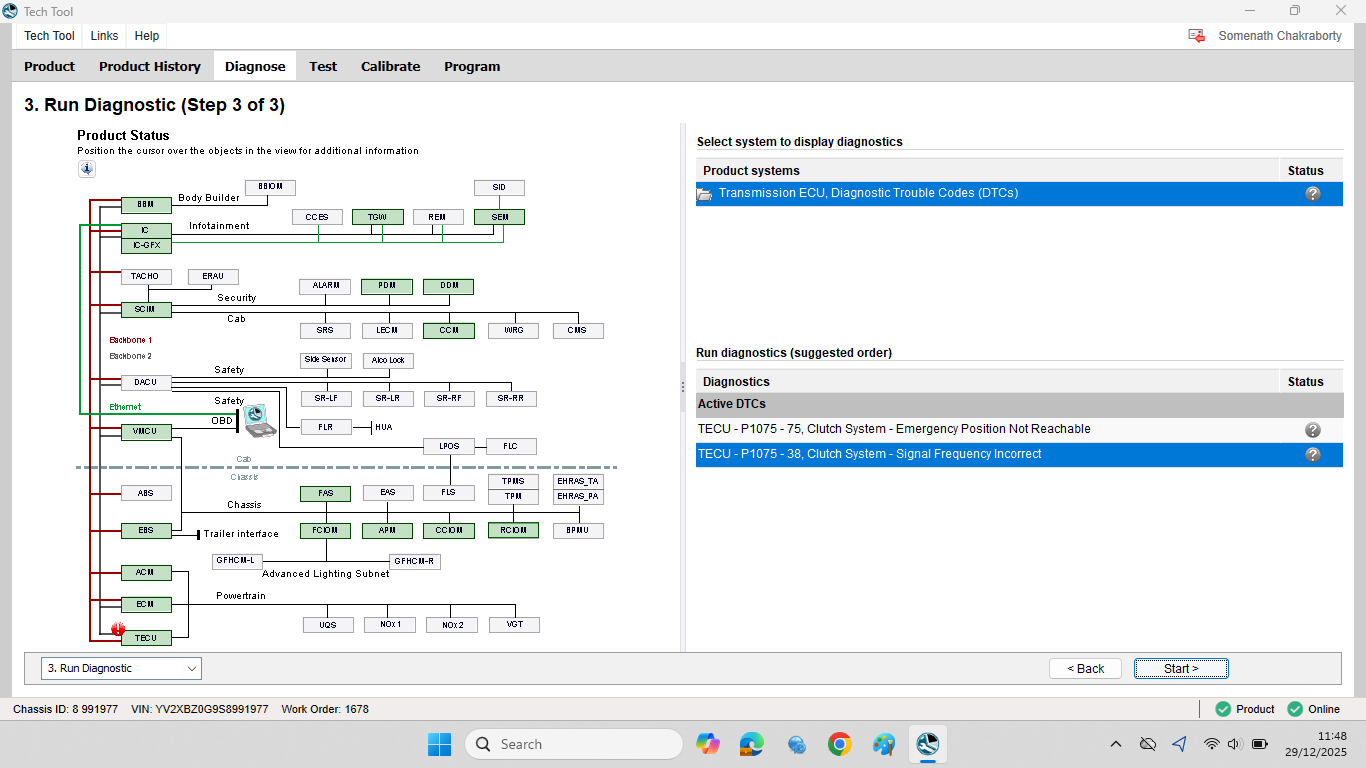
Task: Select the EBS control unit box
Action: 146,531
